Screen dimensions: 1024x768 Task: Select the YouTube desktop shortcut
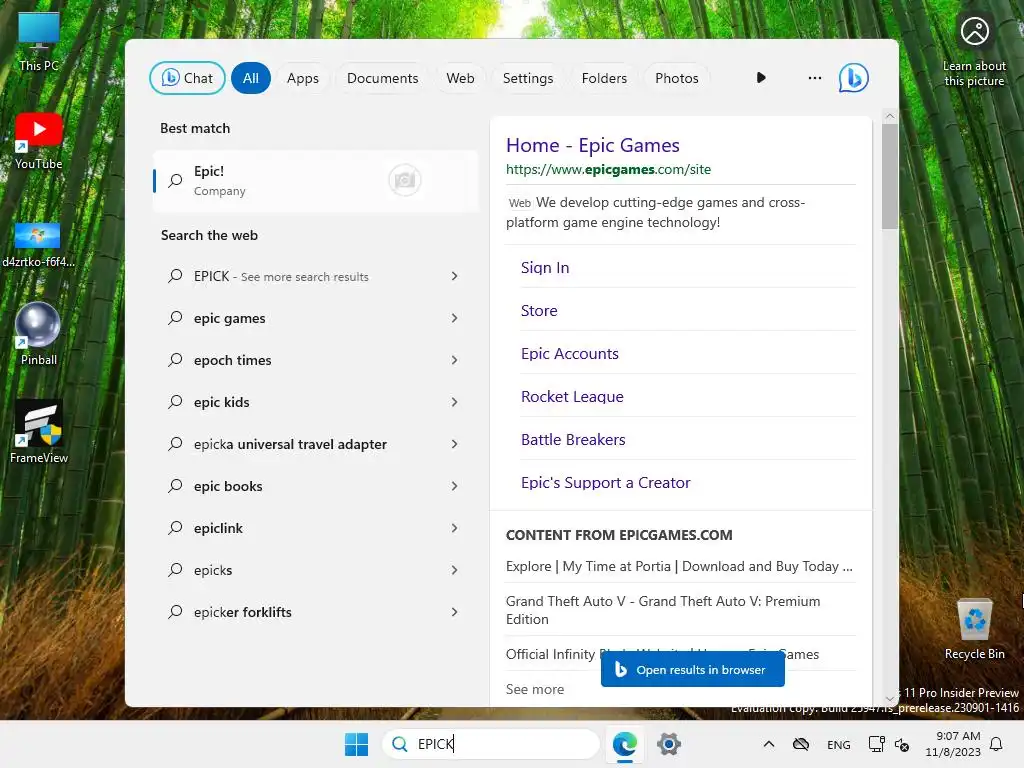[39, 141]
